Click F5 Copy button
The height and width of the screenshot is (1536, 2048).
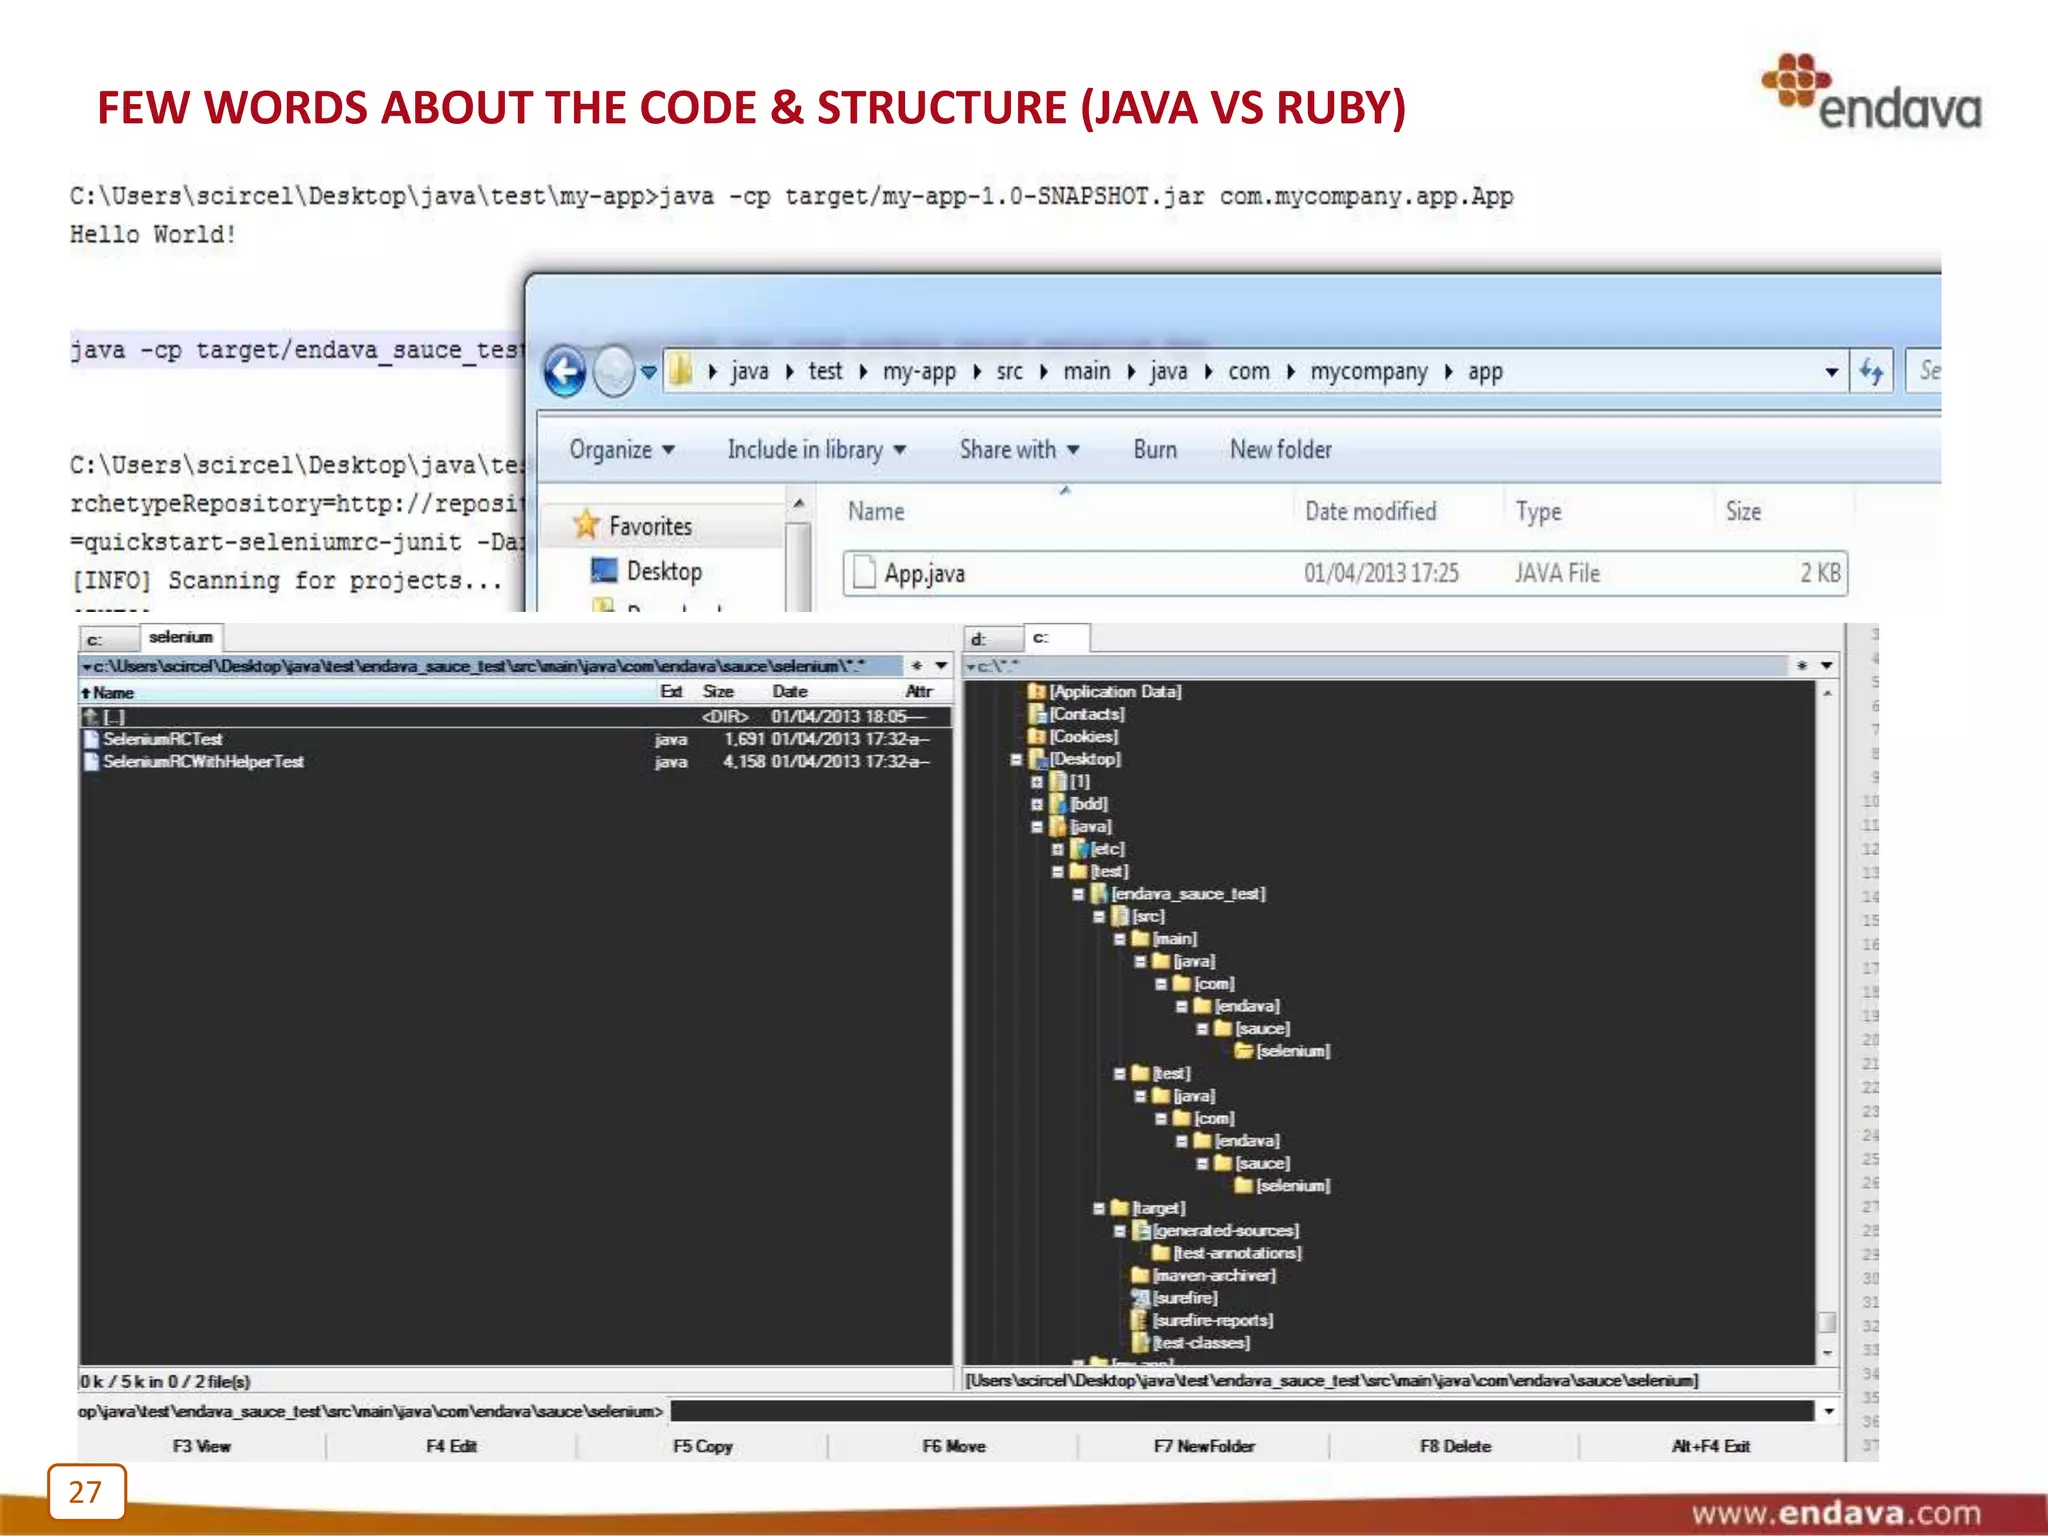point(702,1446)
